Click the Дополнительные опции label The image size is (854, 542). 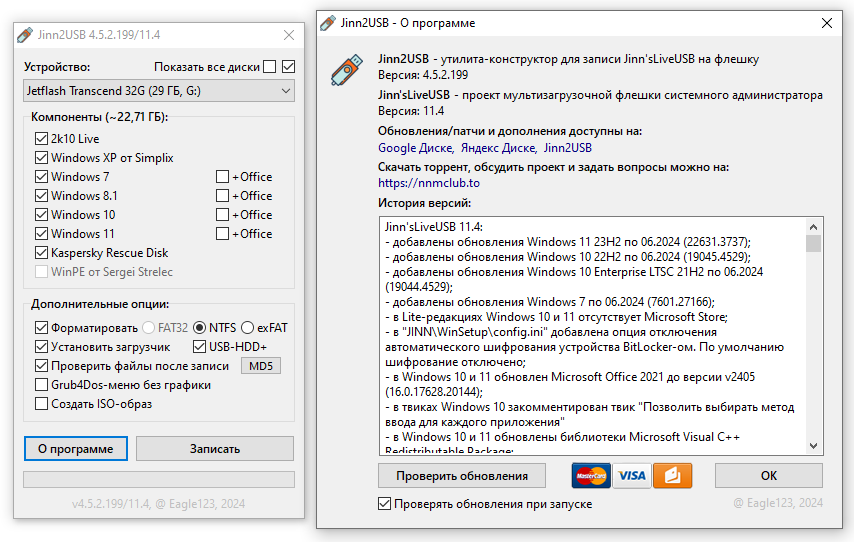pyautogui.click(x=100, y=304)
